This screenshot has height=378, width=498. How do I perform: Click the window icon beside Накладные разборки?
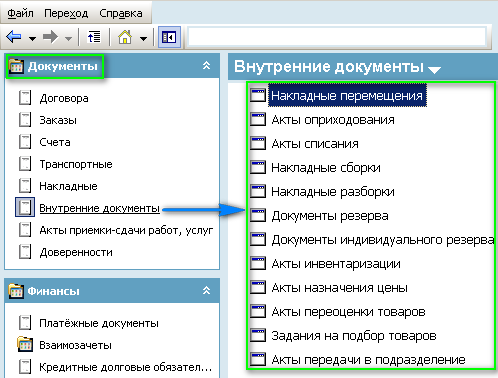tap(258, 191)
